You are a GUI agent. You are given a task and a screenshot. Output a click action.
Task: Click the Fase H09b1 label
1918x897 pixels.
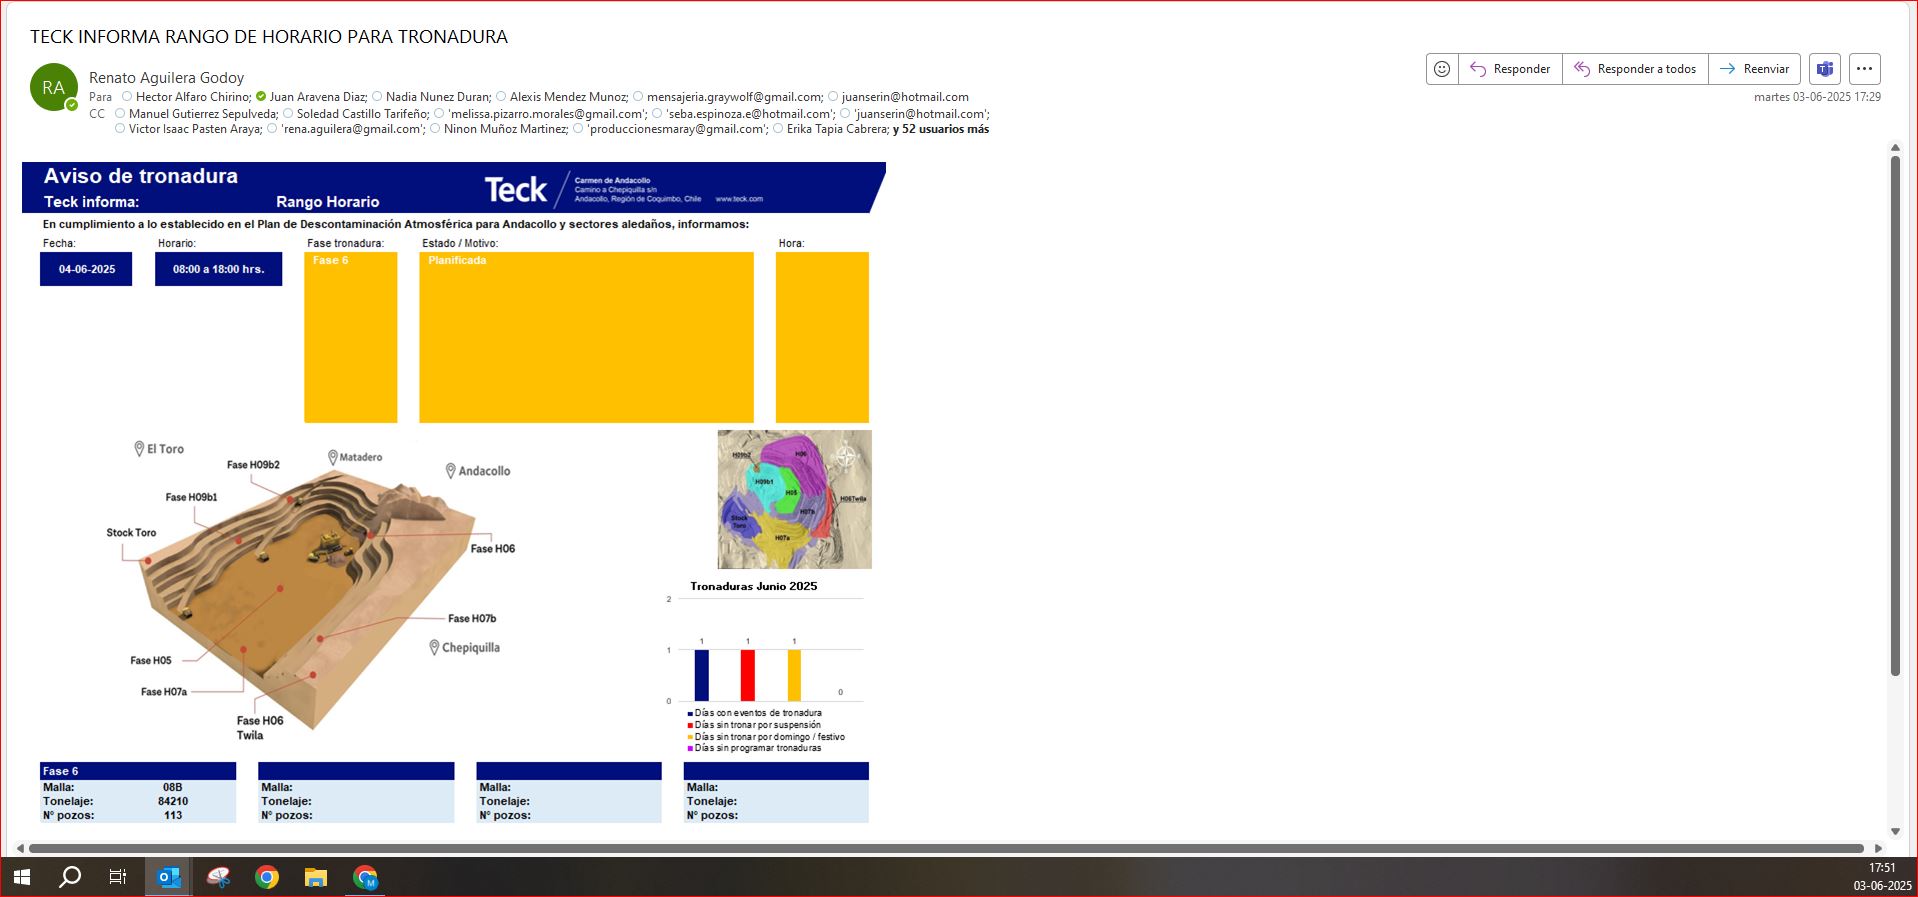click(x=191, y=497)
